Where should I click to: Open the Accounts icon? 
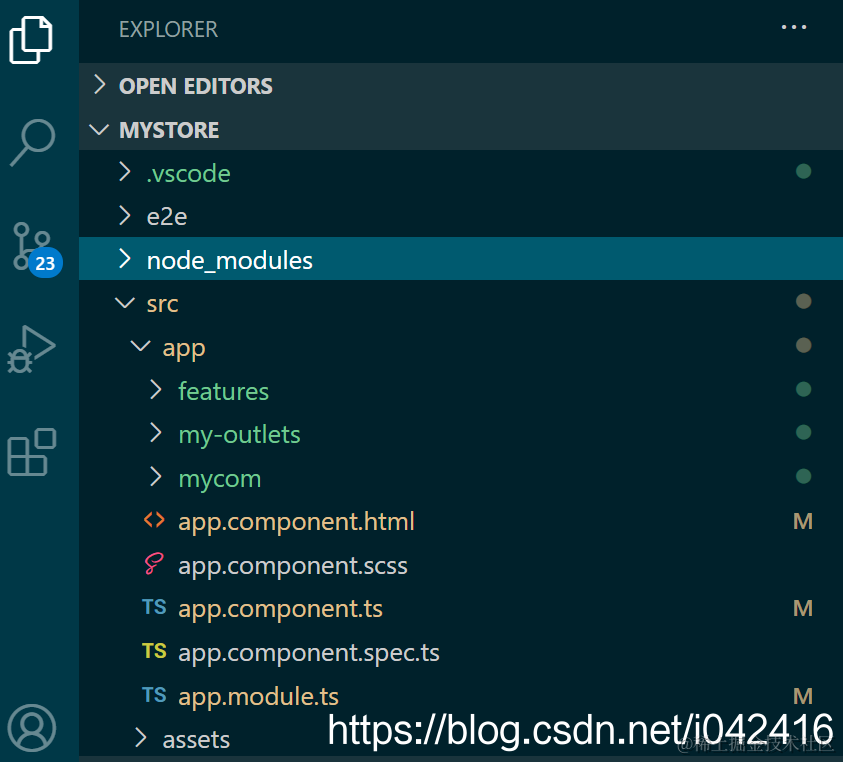[x=32, y=728]
